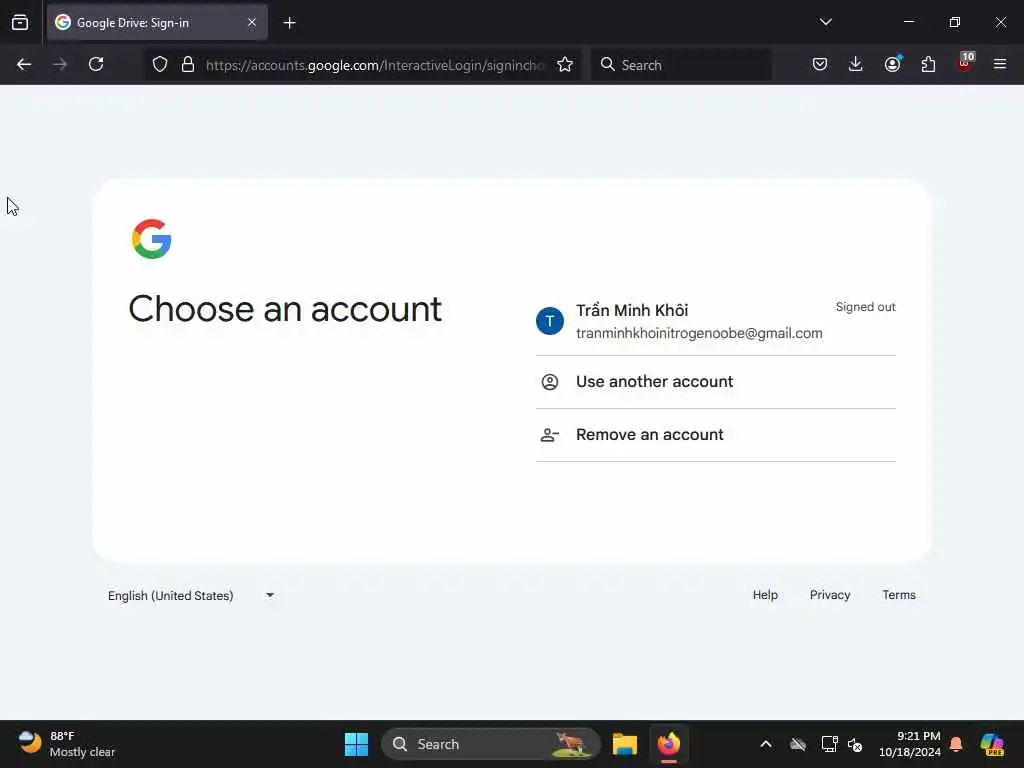Open the Extensions puzzle icon
Screen dimensions: 1024x768
[x=928, y=64]
